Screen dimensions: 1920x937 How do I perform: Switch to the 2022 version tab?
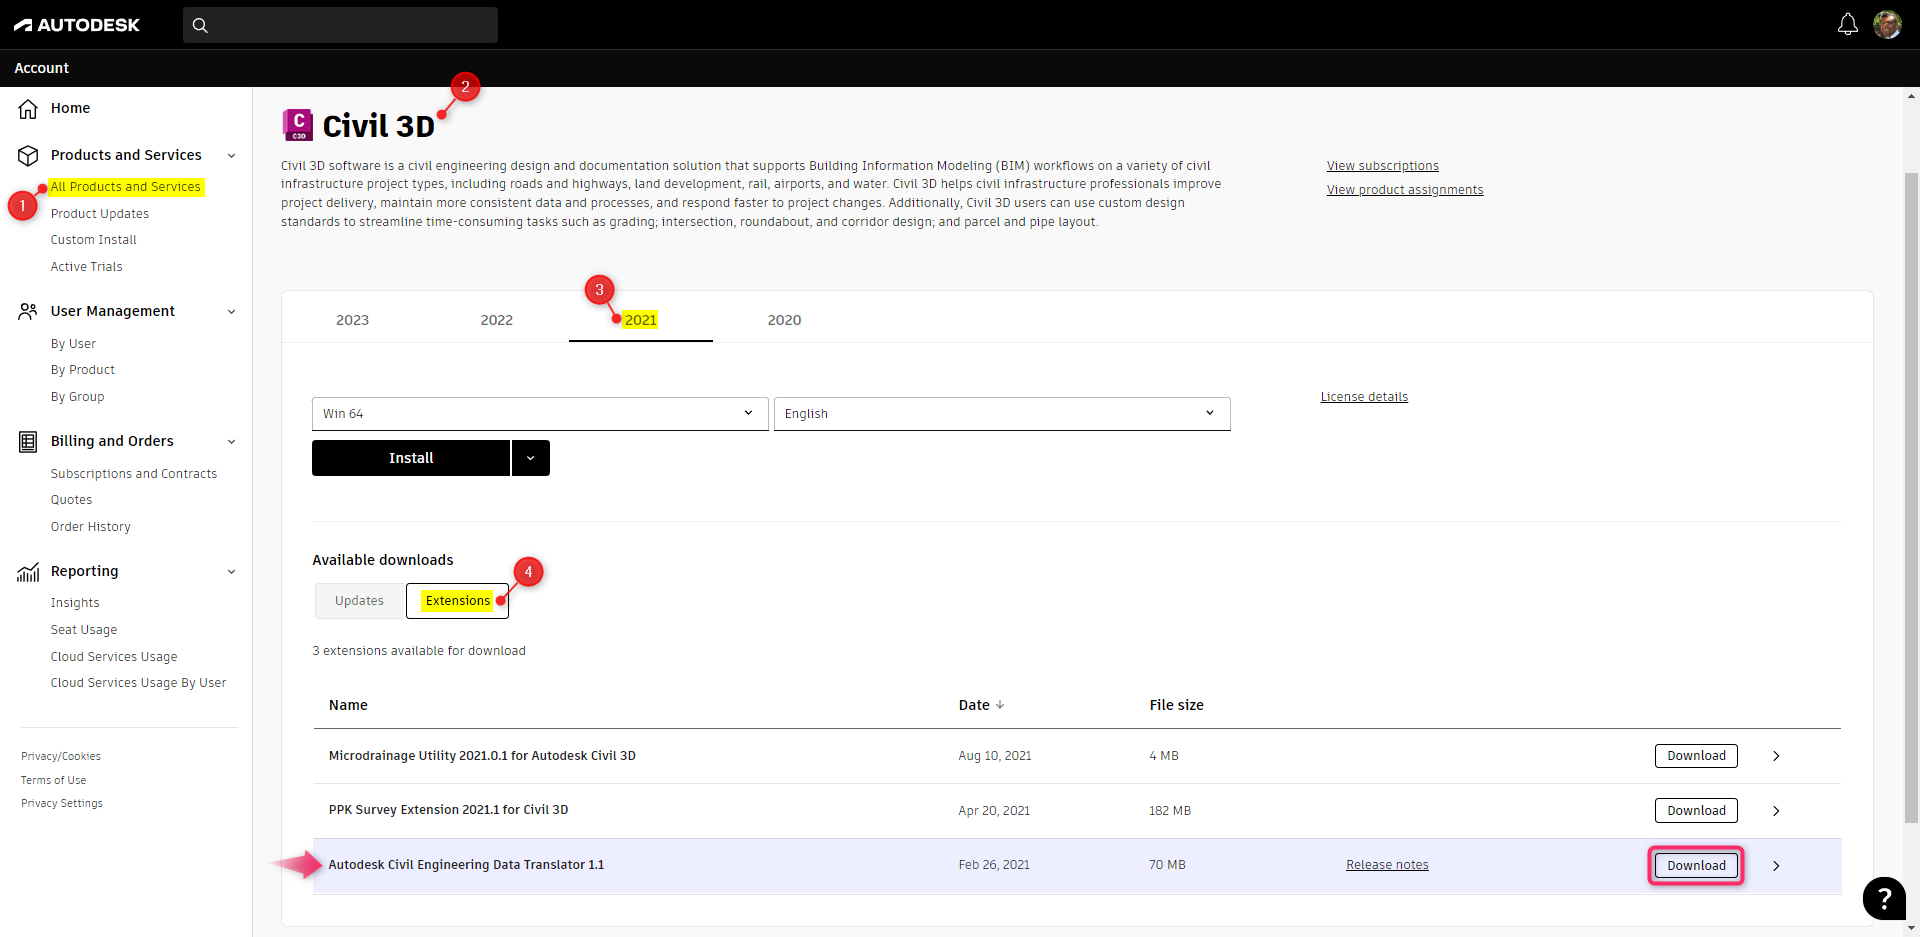click(497, 320)
